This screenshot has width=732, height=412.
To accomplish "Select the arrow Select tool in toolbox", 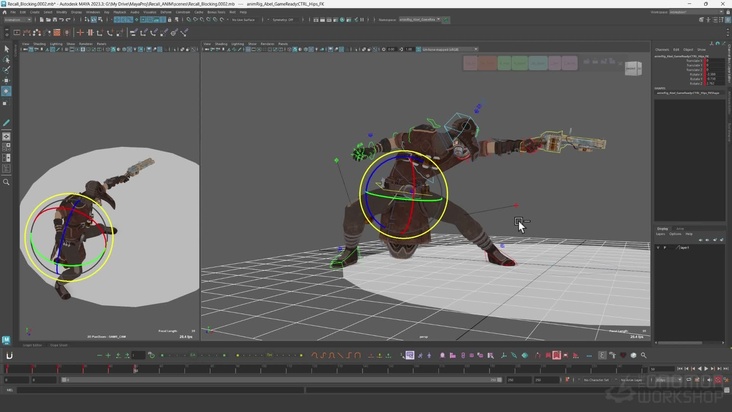I will [x=6, y=48].
